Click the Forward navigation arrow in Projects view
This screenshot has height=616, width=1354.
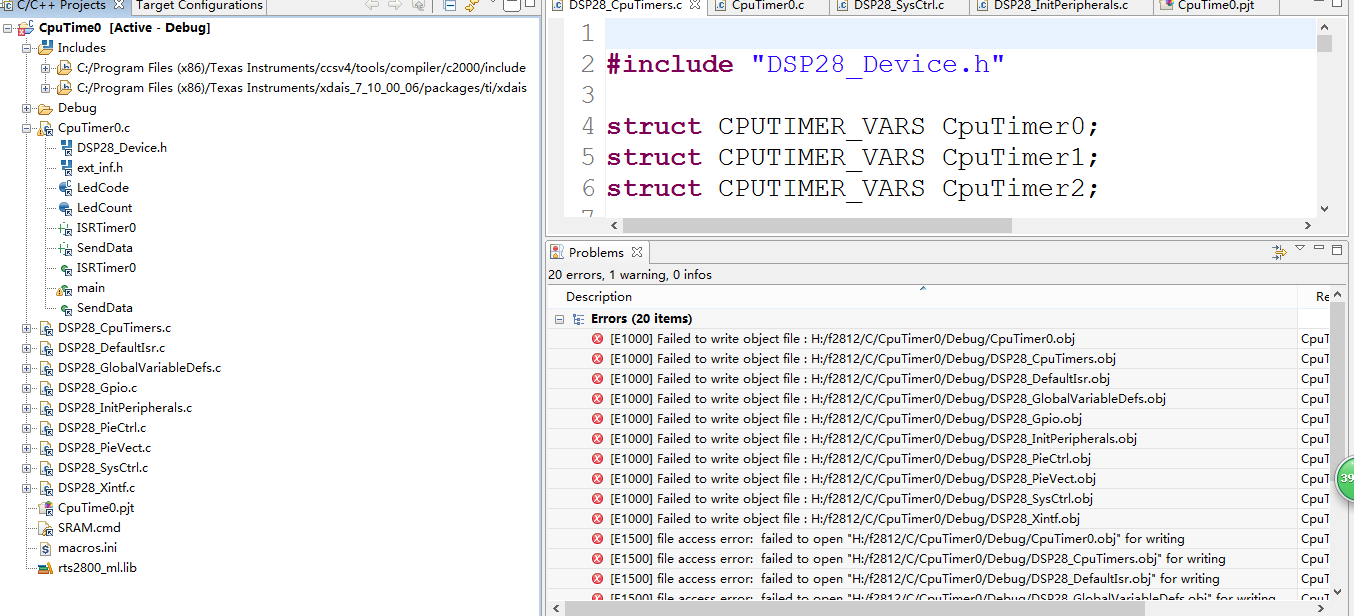395,5
